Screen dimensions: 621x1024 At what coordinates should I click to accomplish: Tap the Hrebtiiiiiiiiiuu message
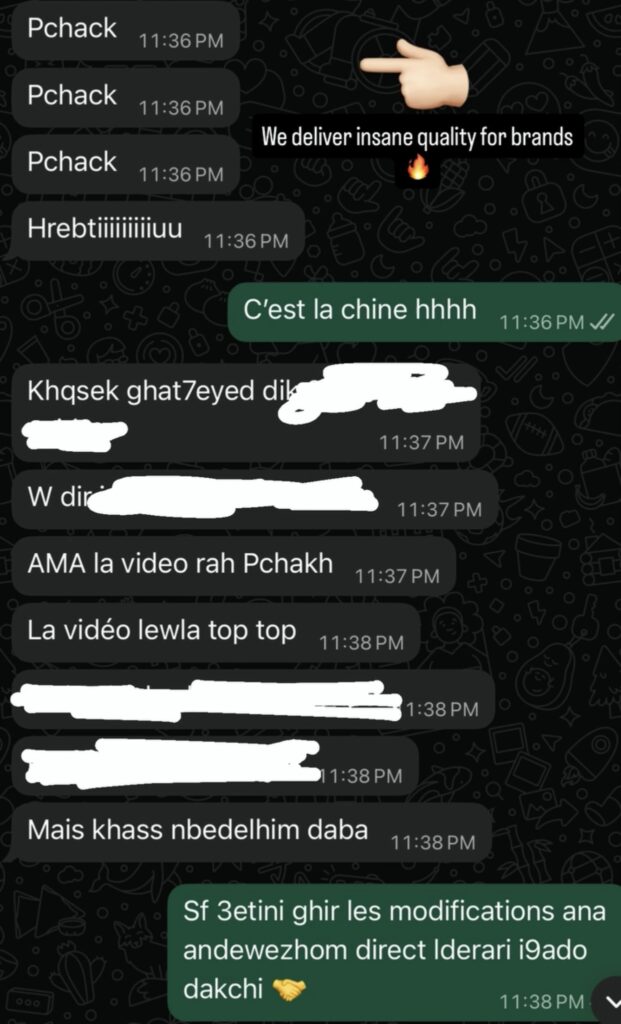coord(158,231)
